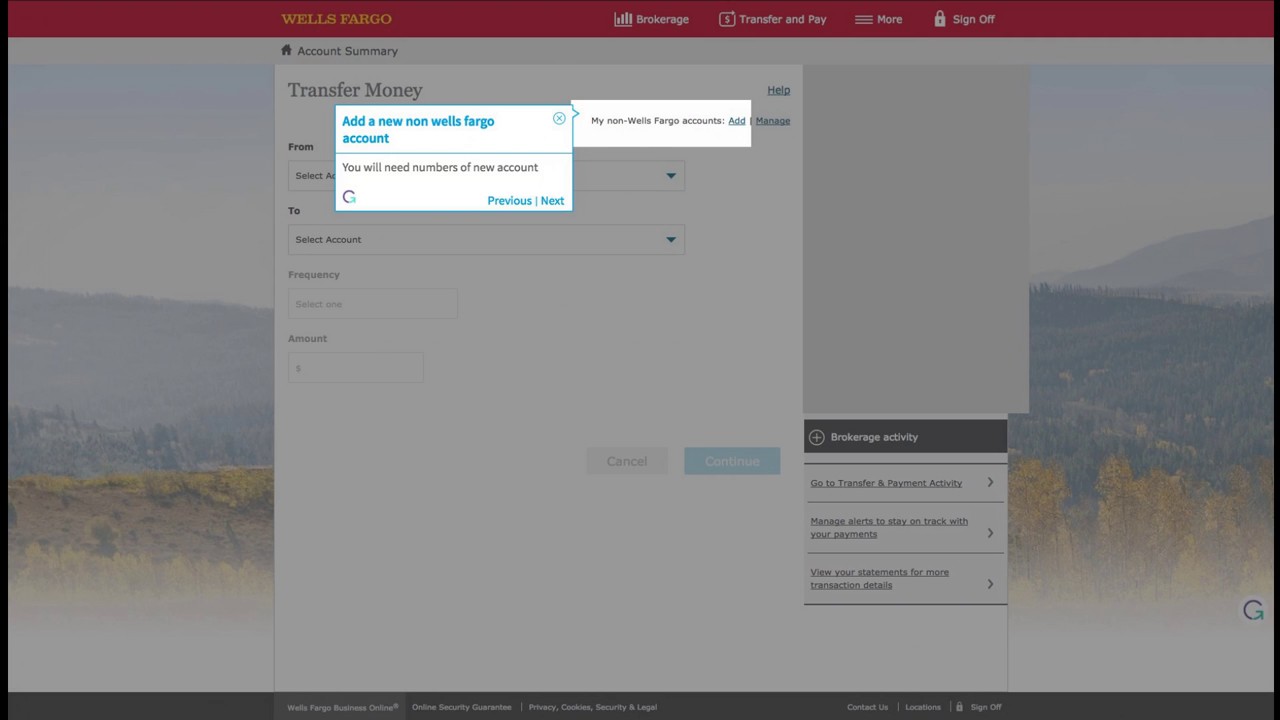Screen dimensions: 1280x720
Task: Open Online Security Guarantee footer link
Action: 461,707
